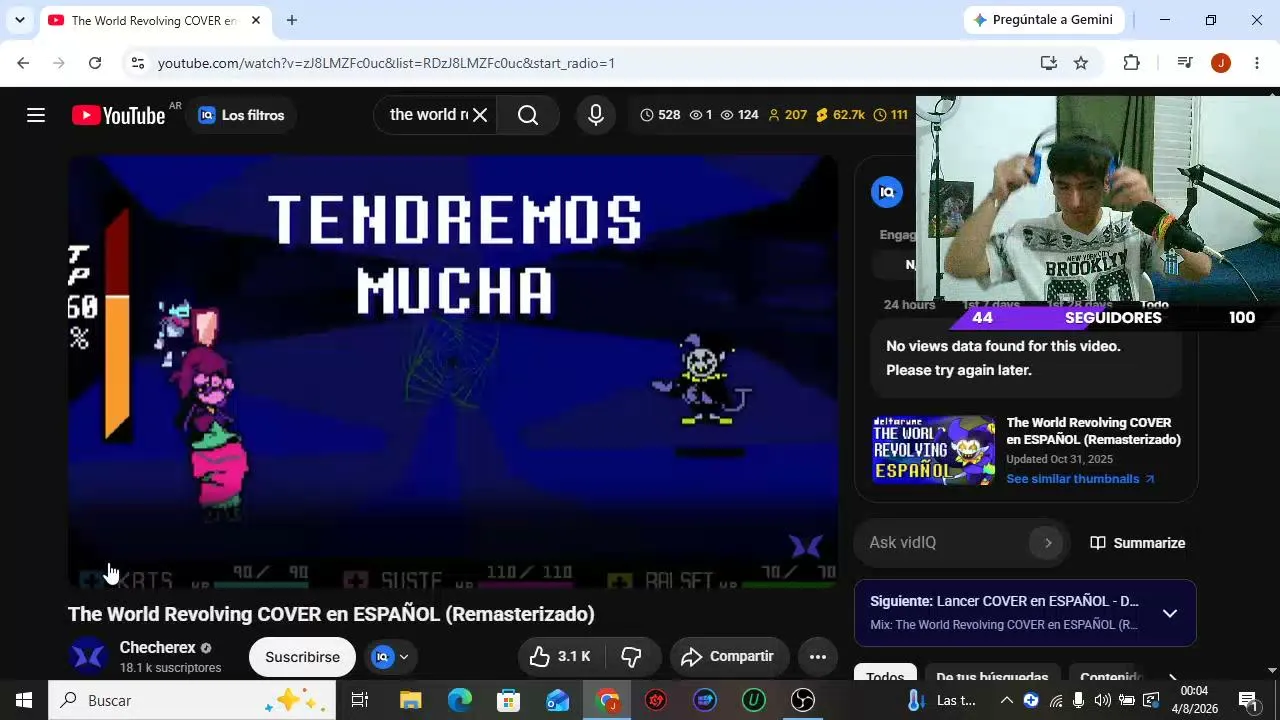Reload the current page
This screenshot has width=1280, height=720.
(x=95, y=63)
